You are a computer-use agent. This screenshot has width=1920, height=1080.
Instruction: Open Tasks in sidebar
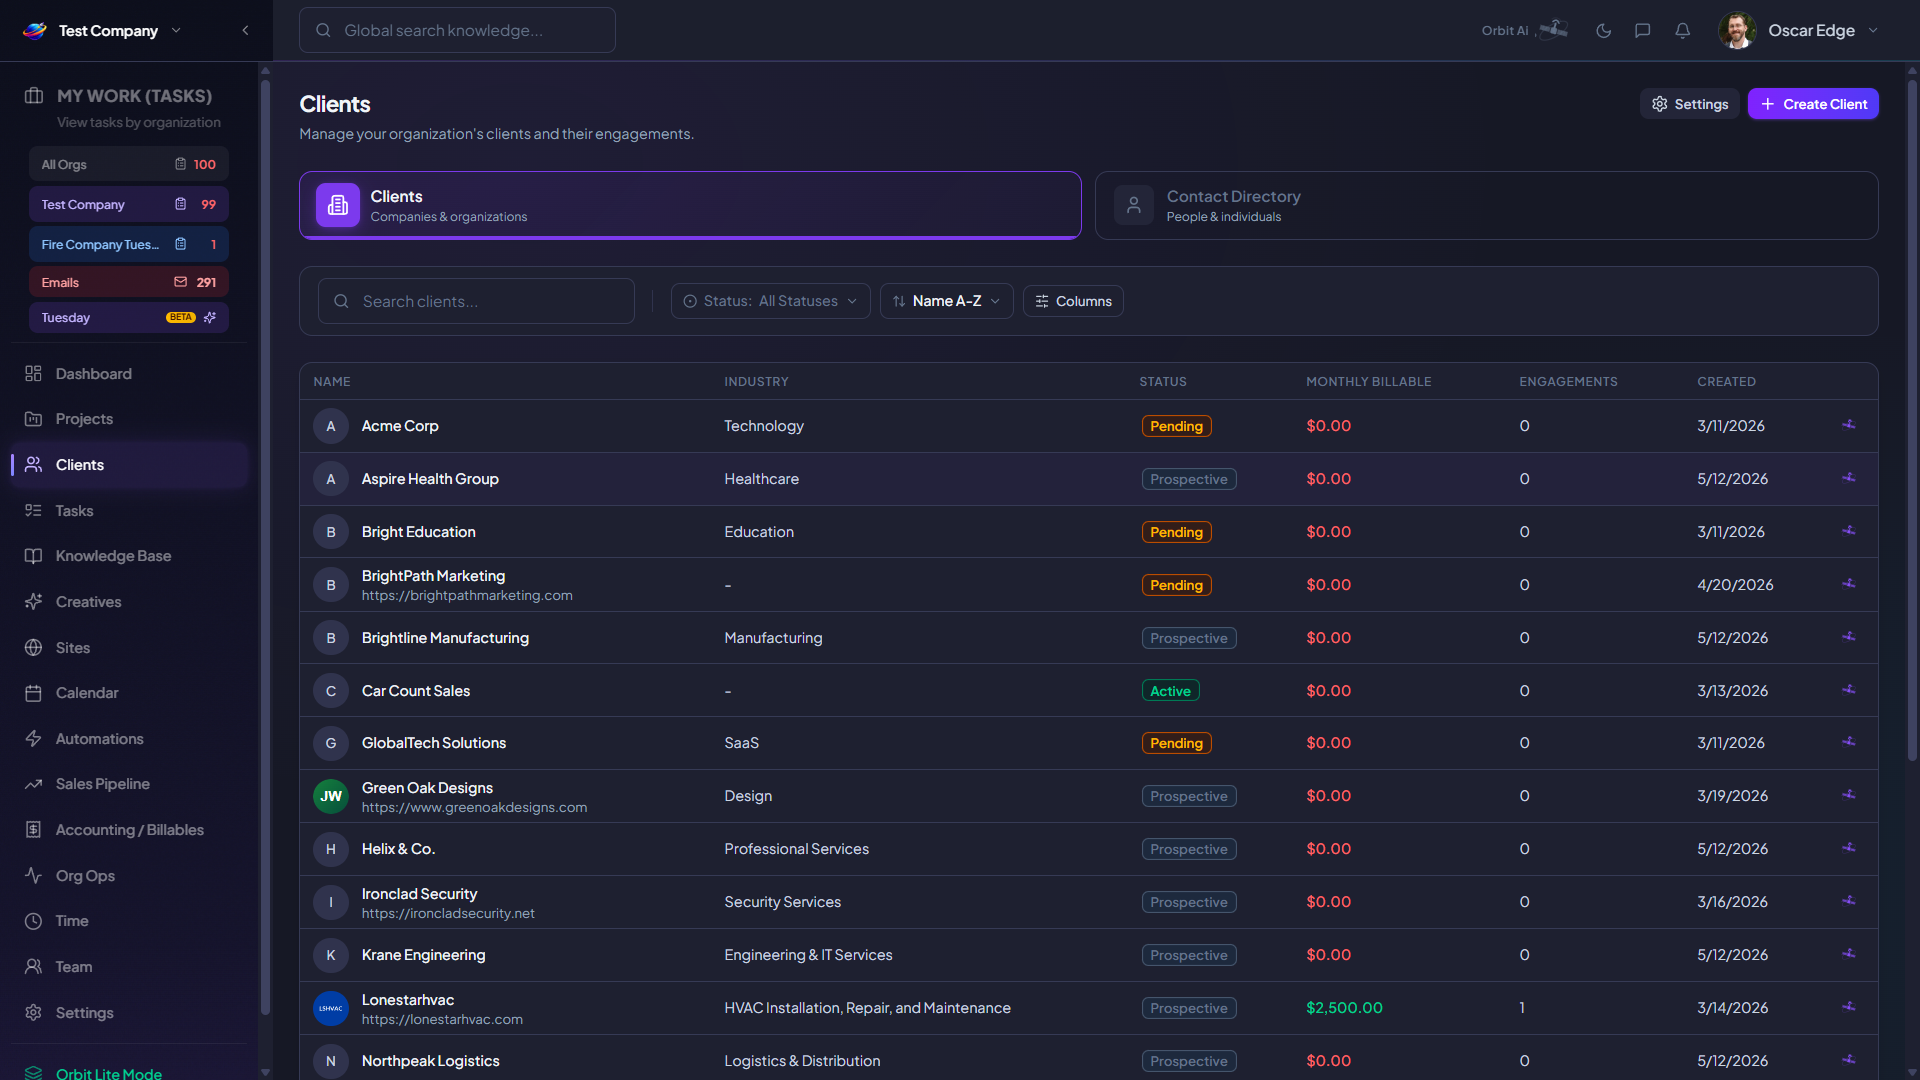(129, 510)
